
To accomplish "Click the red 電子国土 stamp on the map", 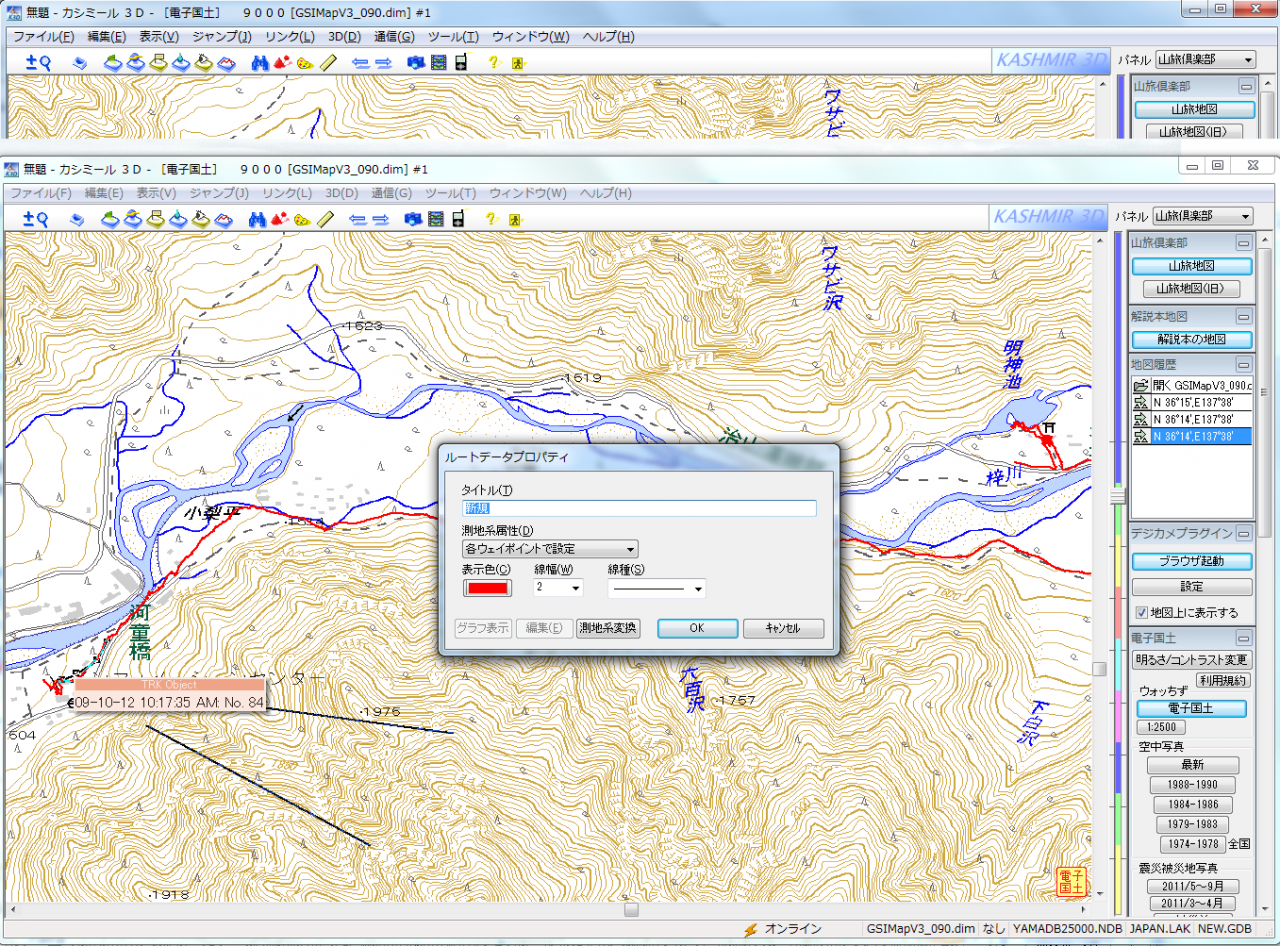I will [1071, 880].
